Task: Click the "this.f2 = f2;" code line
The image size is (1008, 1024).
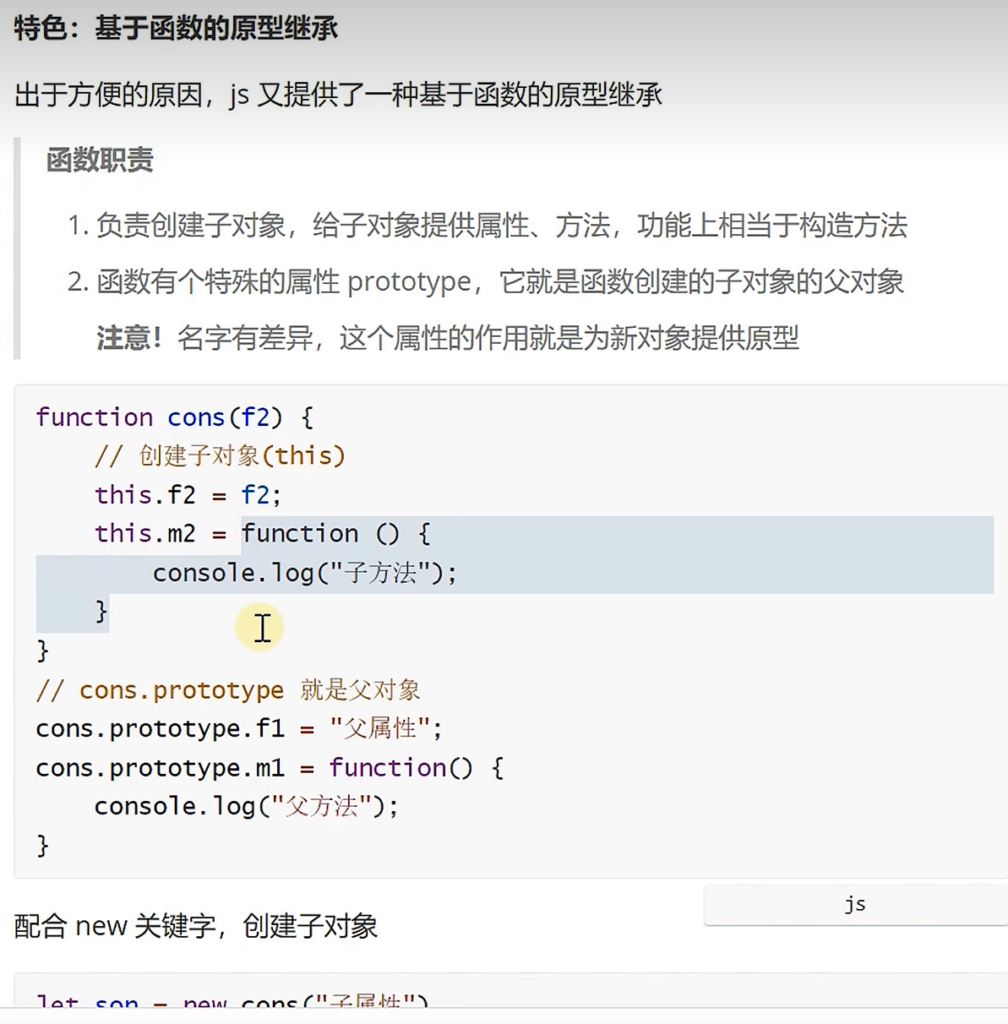Action: pos(189,495)
